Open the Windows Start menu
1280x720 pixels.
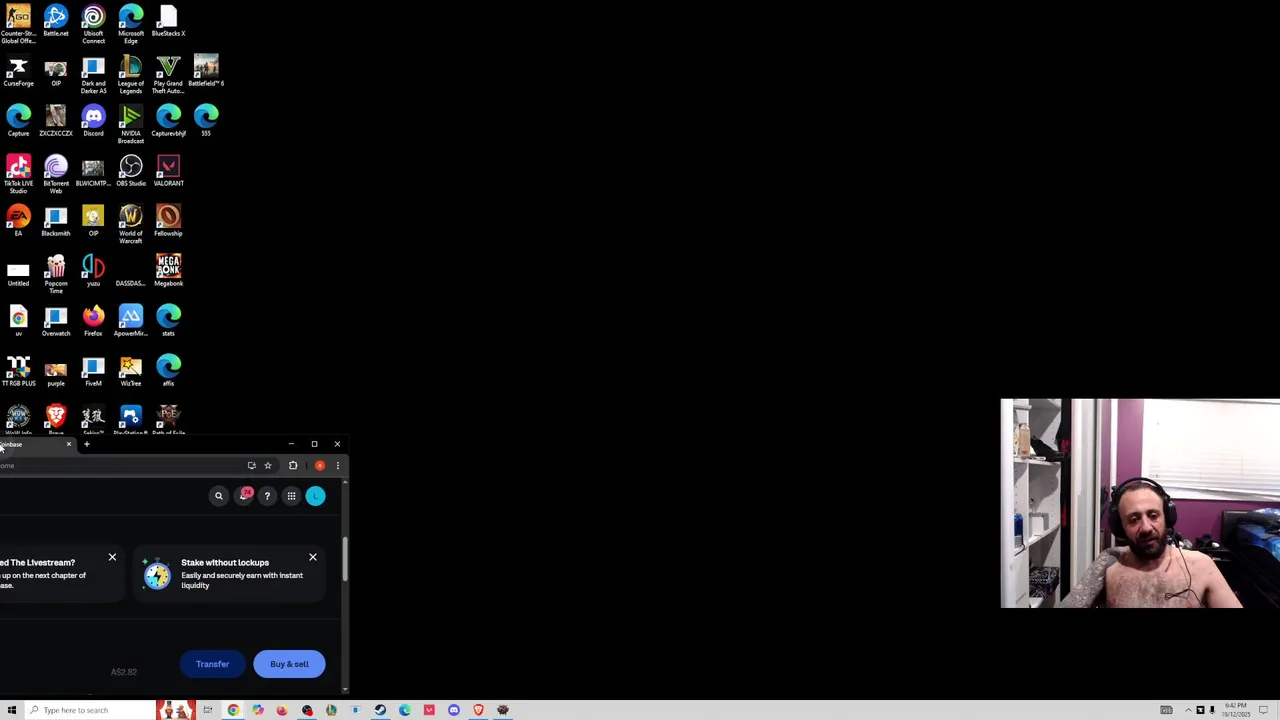pyautogui.click(x=12, y=710)
